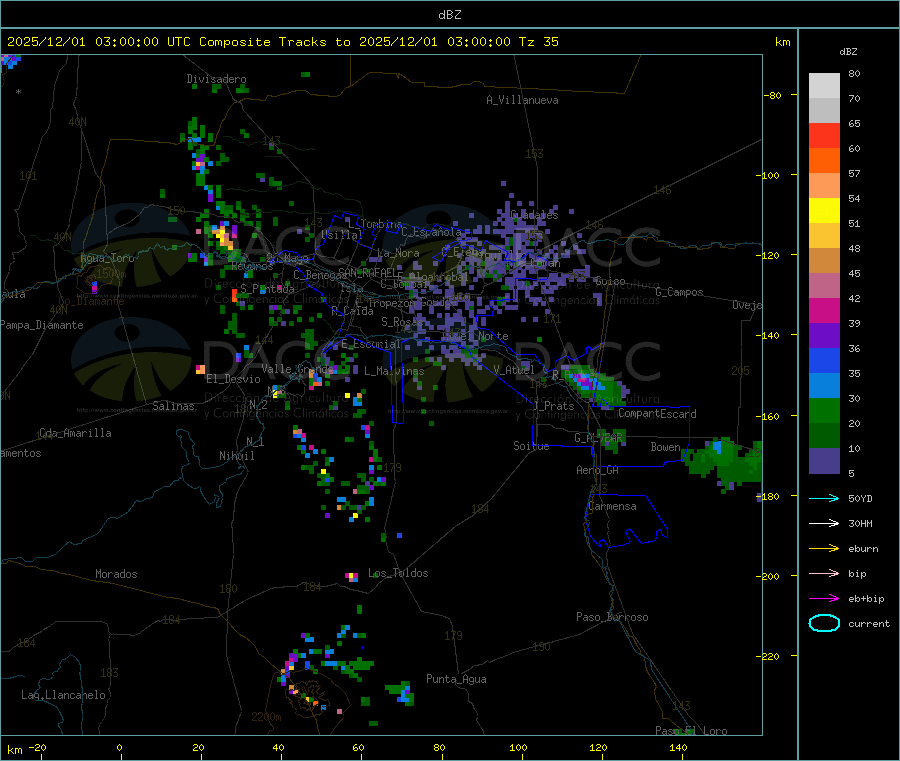
Task: Click the cyan current ellipse legend icon
Action: pyautogui.click(x=824, y=623)
